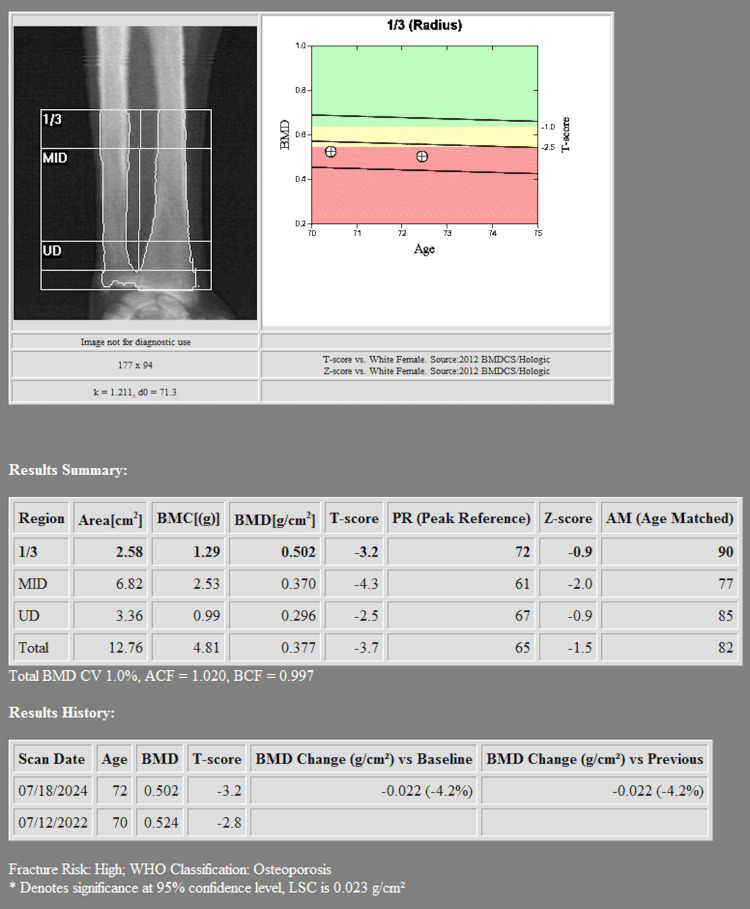The width and height of the screenshot is (750, 909).
Task: Click the Region column header
Action: 42,518
